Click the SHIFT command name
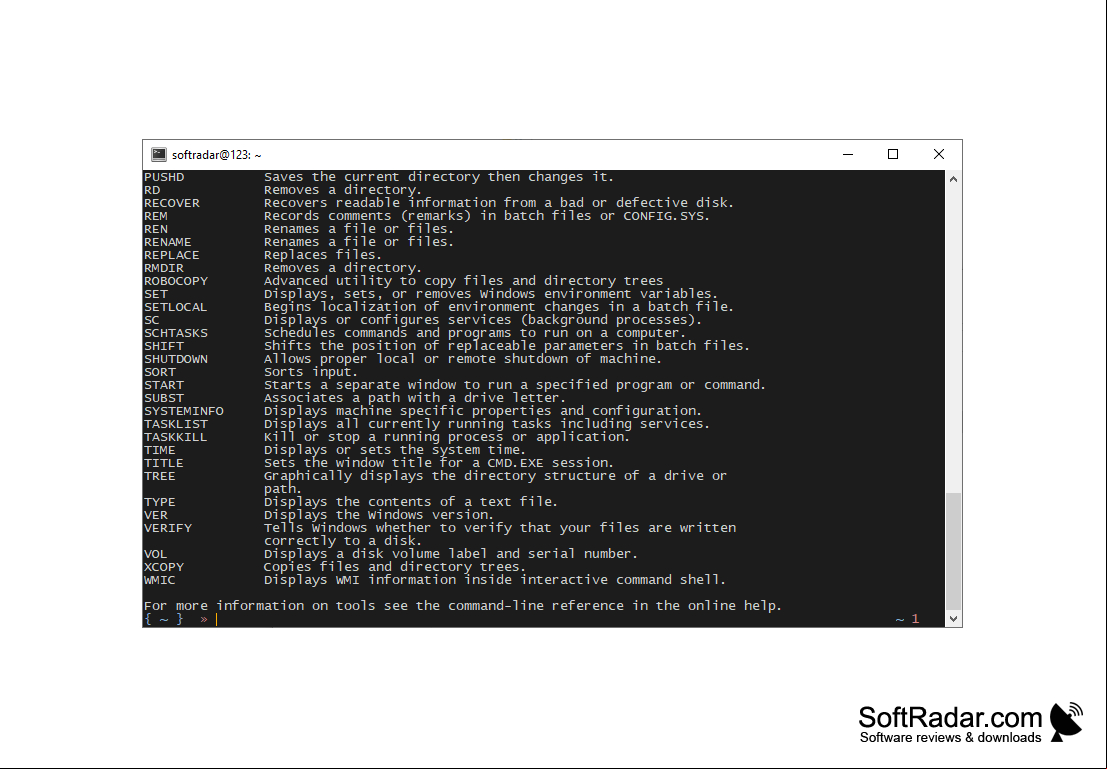This screenshot has height=769, width=1107. pyautogui.click(x=164, y=346)
